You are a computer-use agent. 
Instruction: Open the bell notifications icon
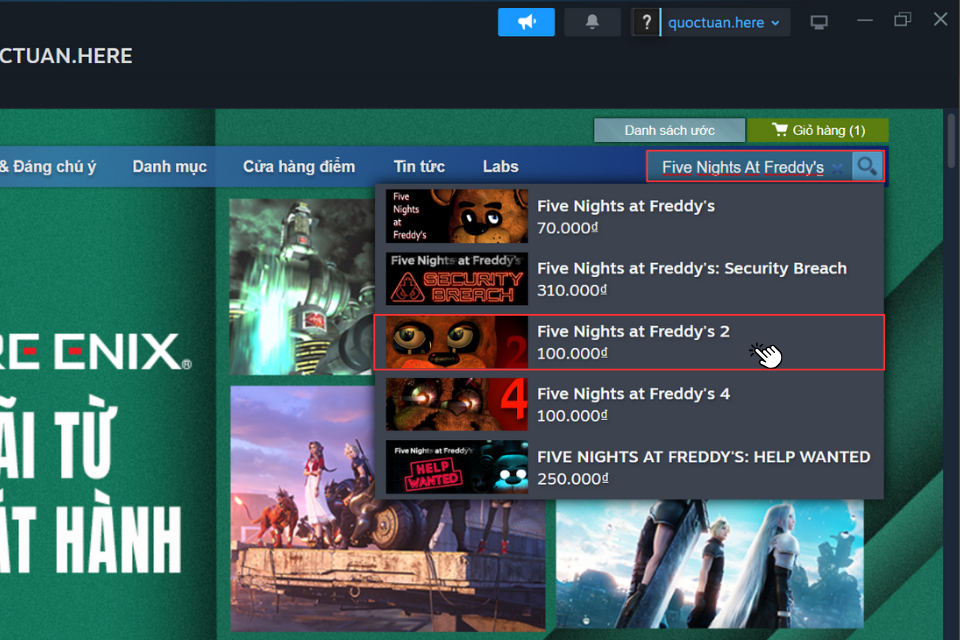point(592,22)
